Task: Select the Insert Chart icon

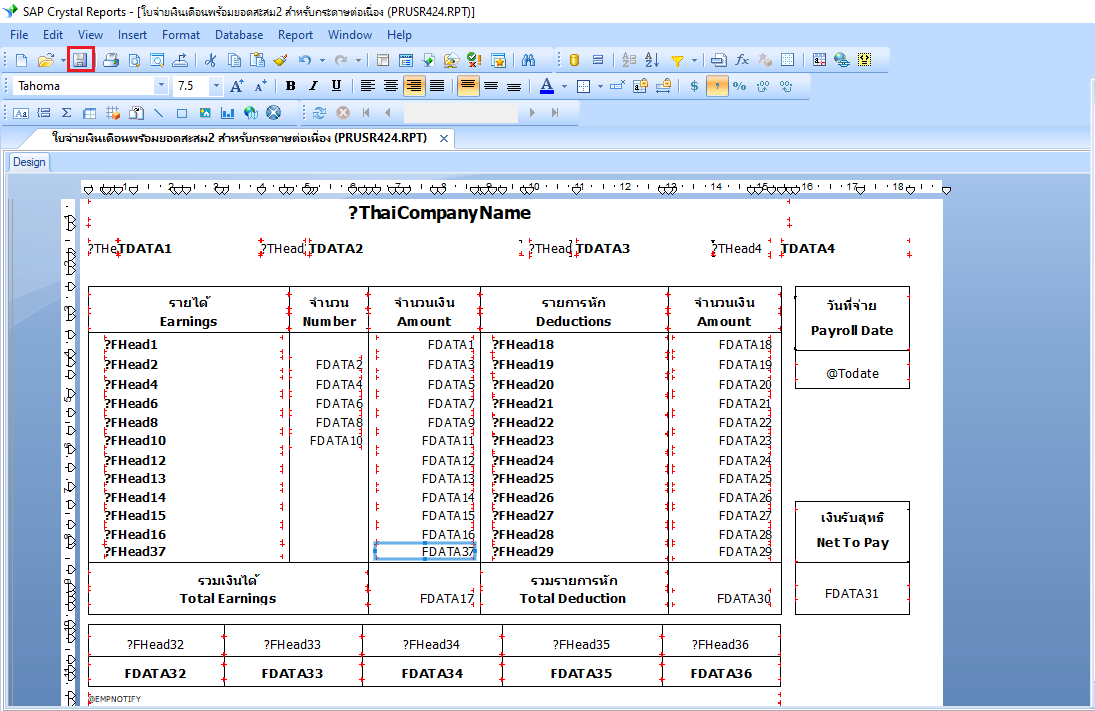Action: pos(227,113)
